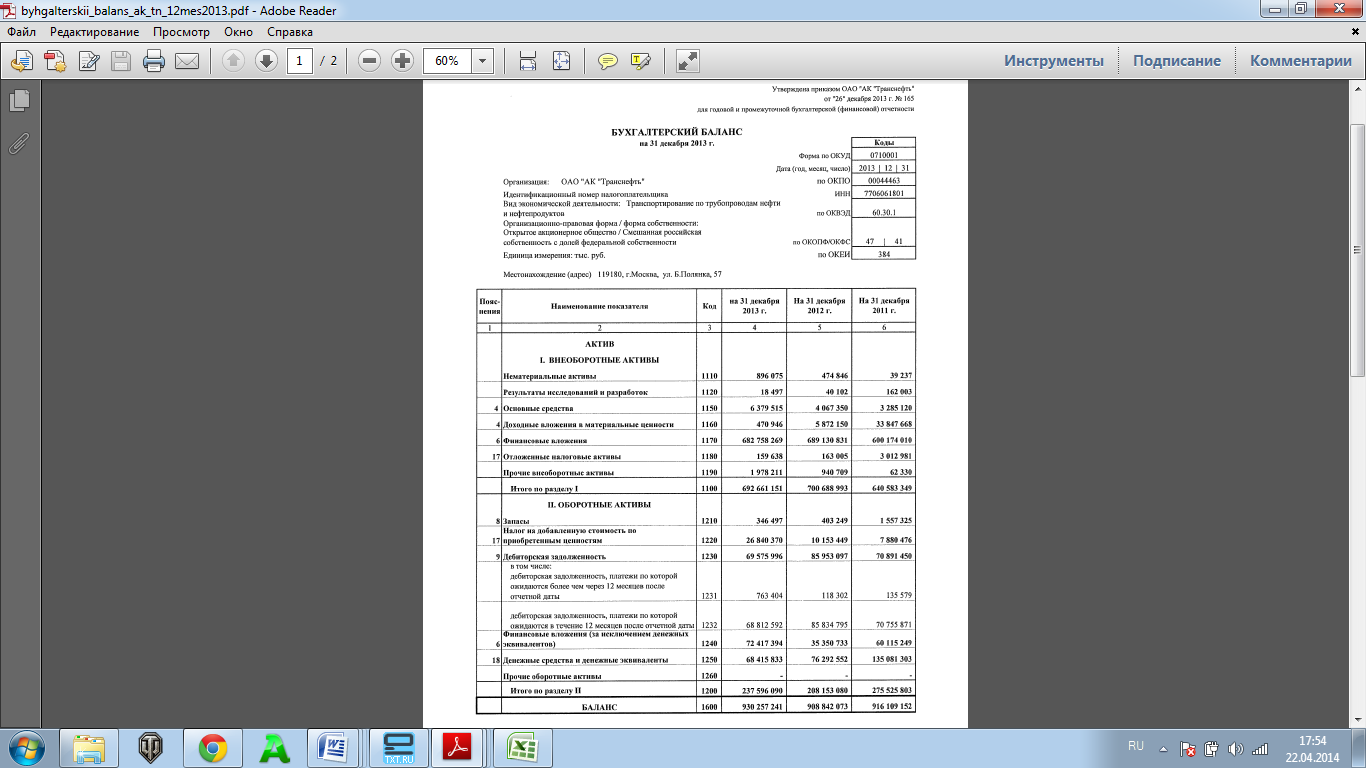Open green A application in taskbar

275,748
